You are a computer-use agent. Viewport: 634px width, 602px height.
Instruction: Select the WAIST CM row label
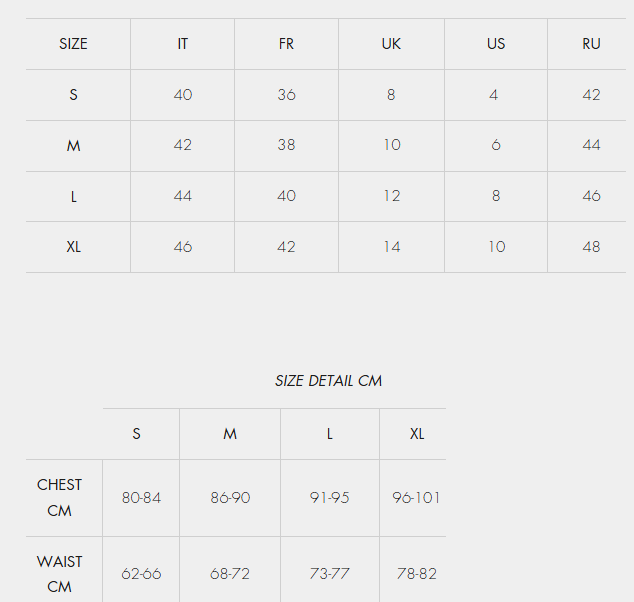60,574
